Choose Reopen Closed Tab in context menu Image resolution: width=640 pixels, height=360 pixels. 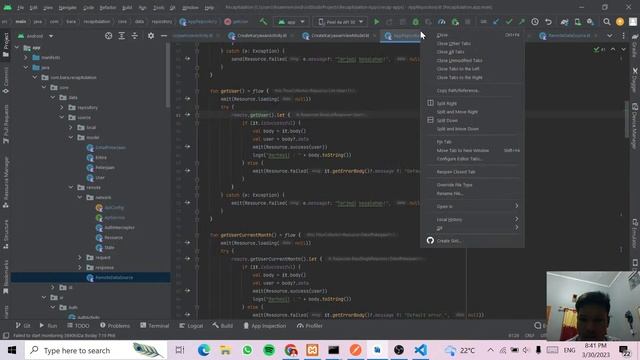(456, 172)
